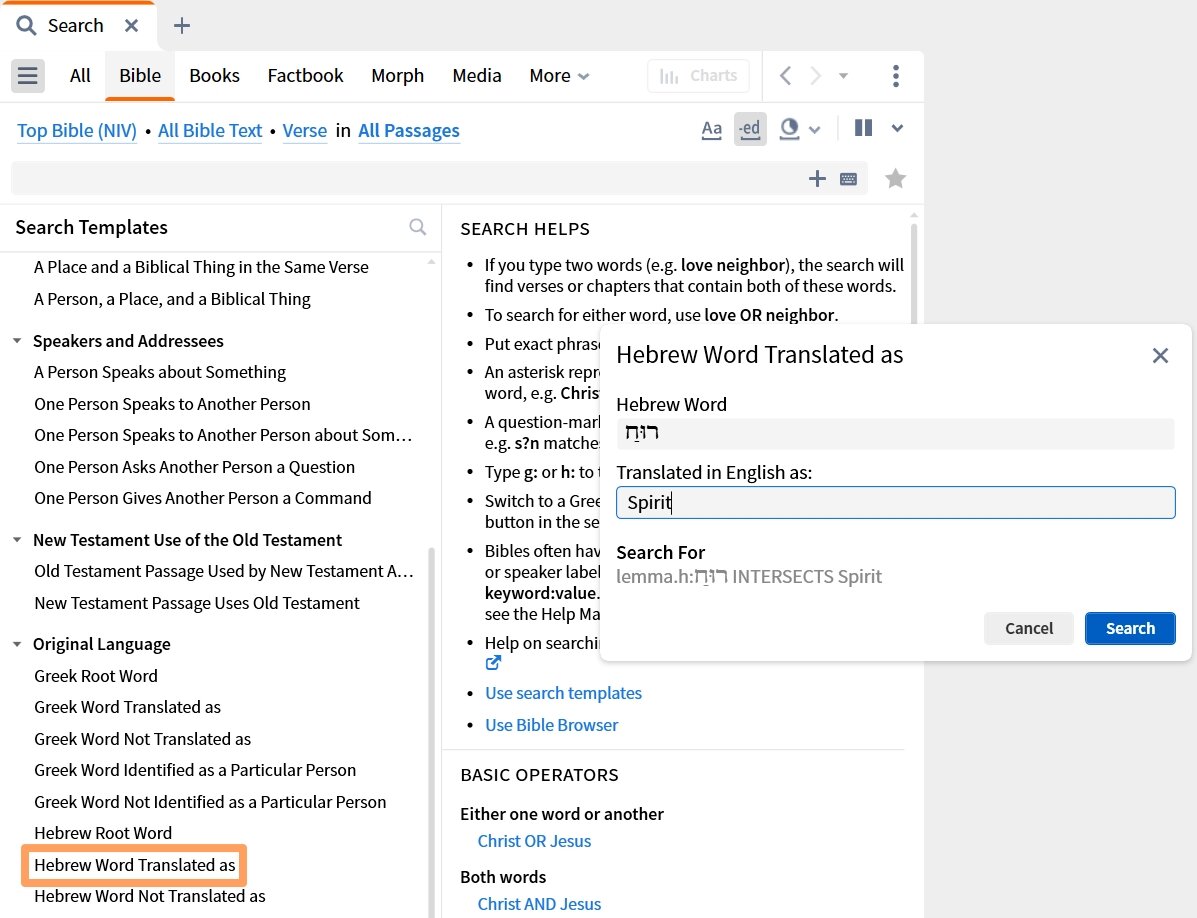The width and height of the screenshot is (1197, 918).
Task: Open the visual filter dropdown arrow
Action: click(815, 130)
